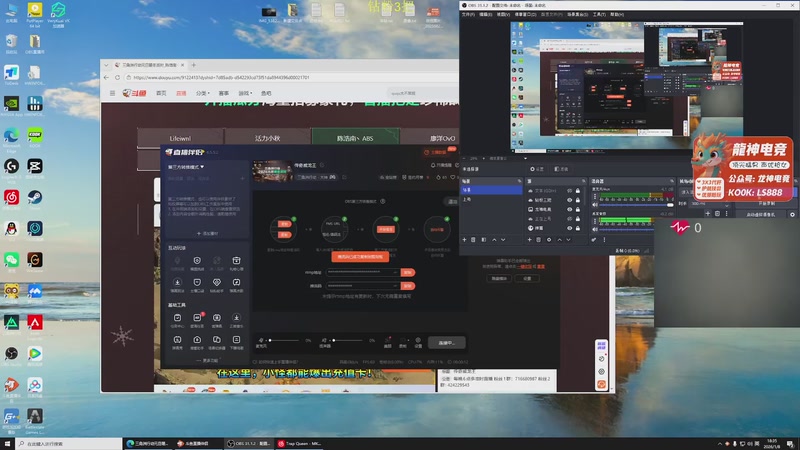Open OBS 帮助 menu

coord(616,14)
